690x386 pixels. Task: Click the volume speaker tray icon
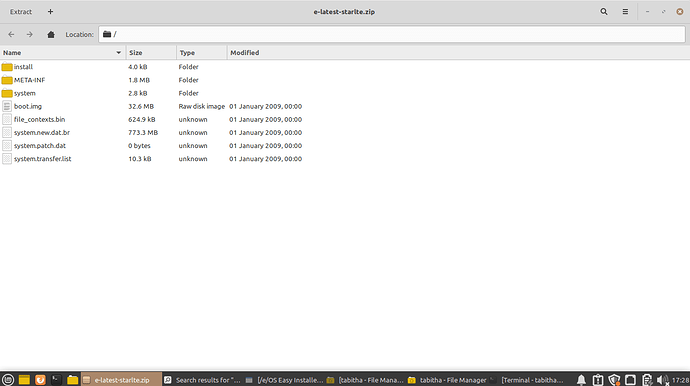663,380
